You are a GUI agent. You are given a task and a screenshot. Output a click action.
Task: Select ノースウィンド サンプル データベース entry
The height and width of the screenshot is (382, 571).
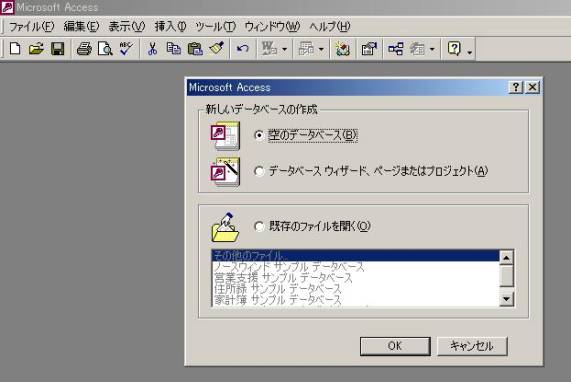[x=355, y=267]
